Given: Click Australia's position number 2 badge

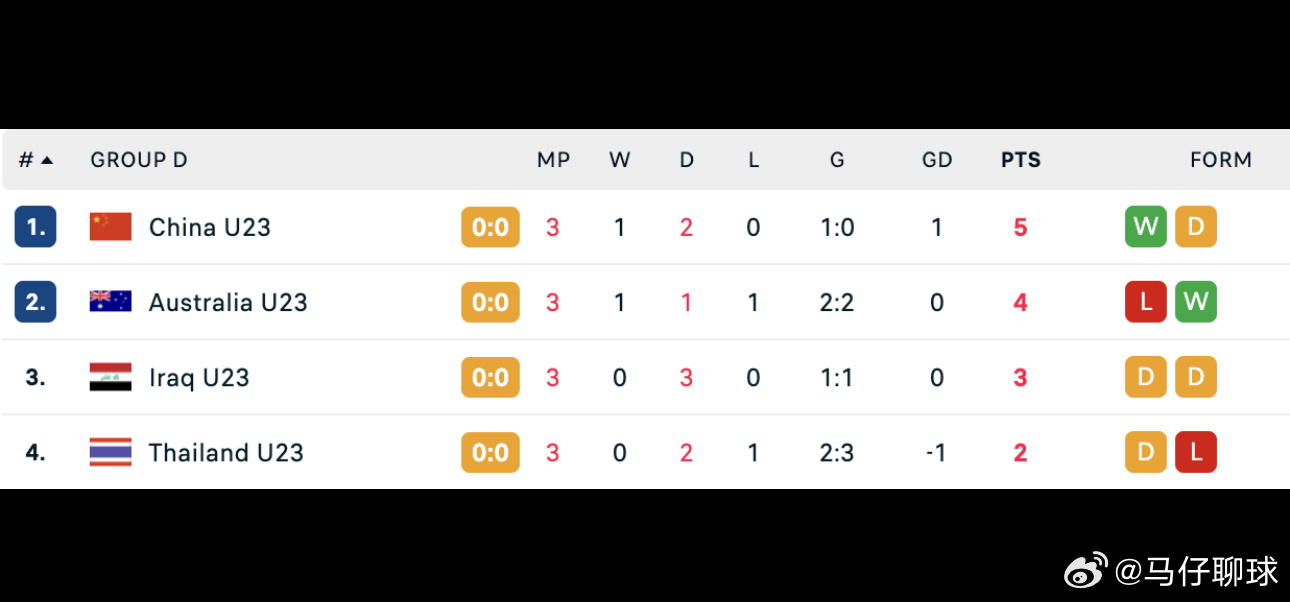Looking at the screenshot, I should [x=35, y=302].
